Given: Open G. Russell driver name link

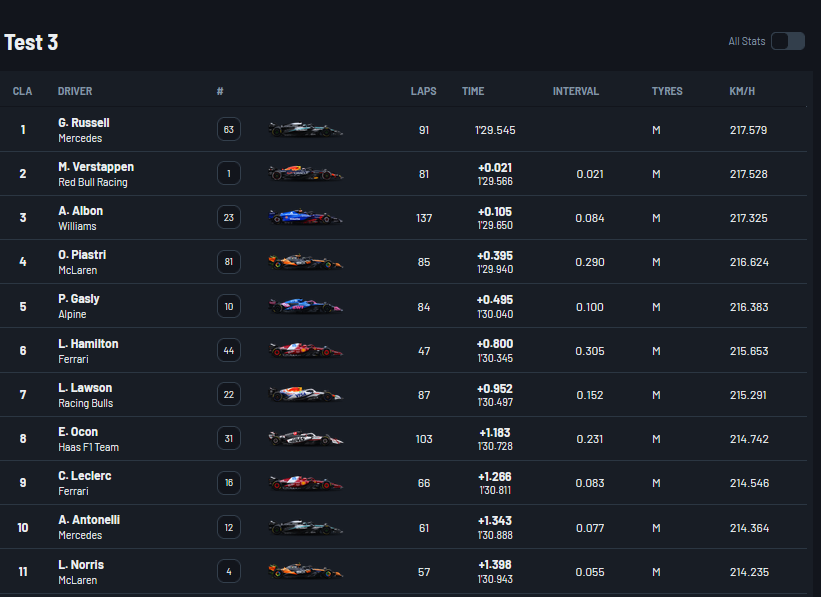Looking at the screenshot, I should click(84, 123).
